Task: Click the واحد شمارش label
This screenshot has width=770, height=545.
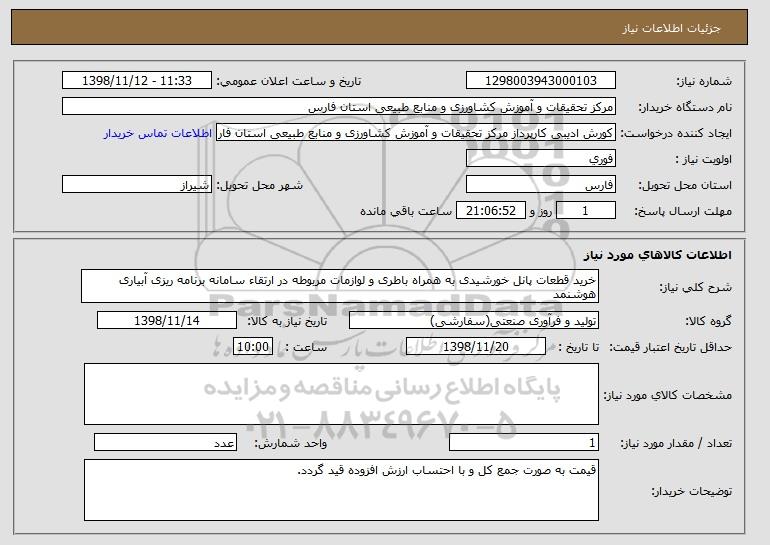Action: click(290, 443)
